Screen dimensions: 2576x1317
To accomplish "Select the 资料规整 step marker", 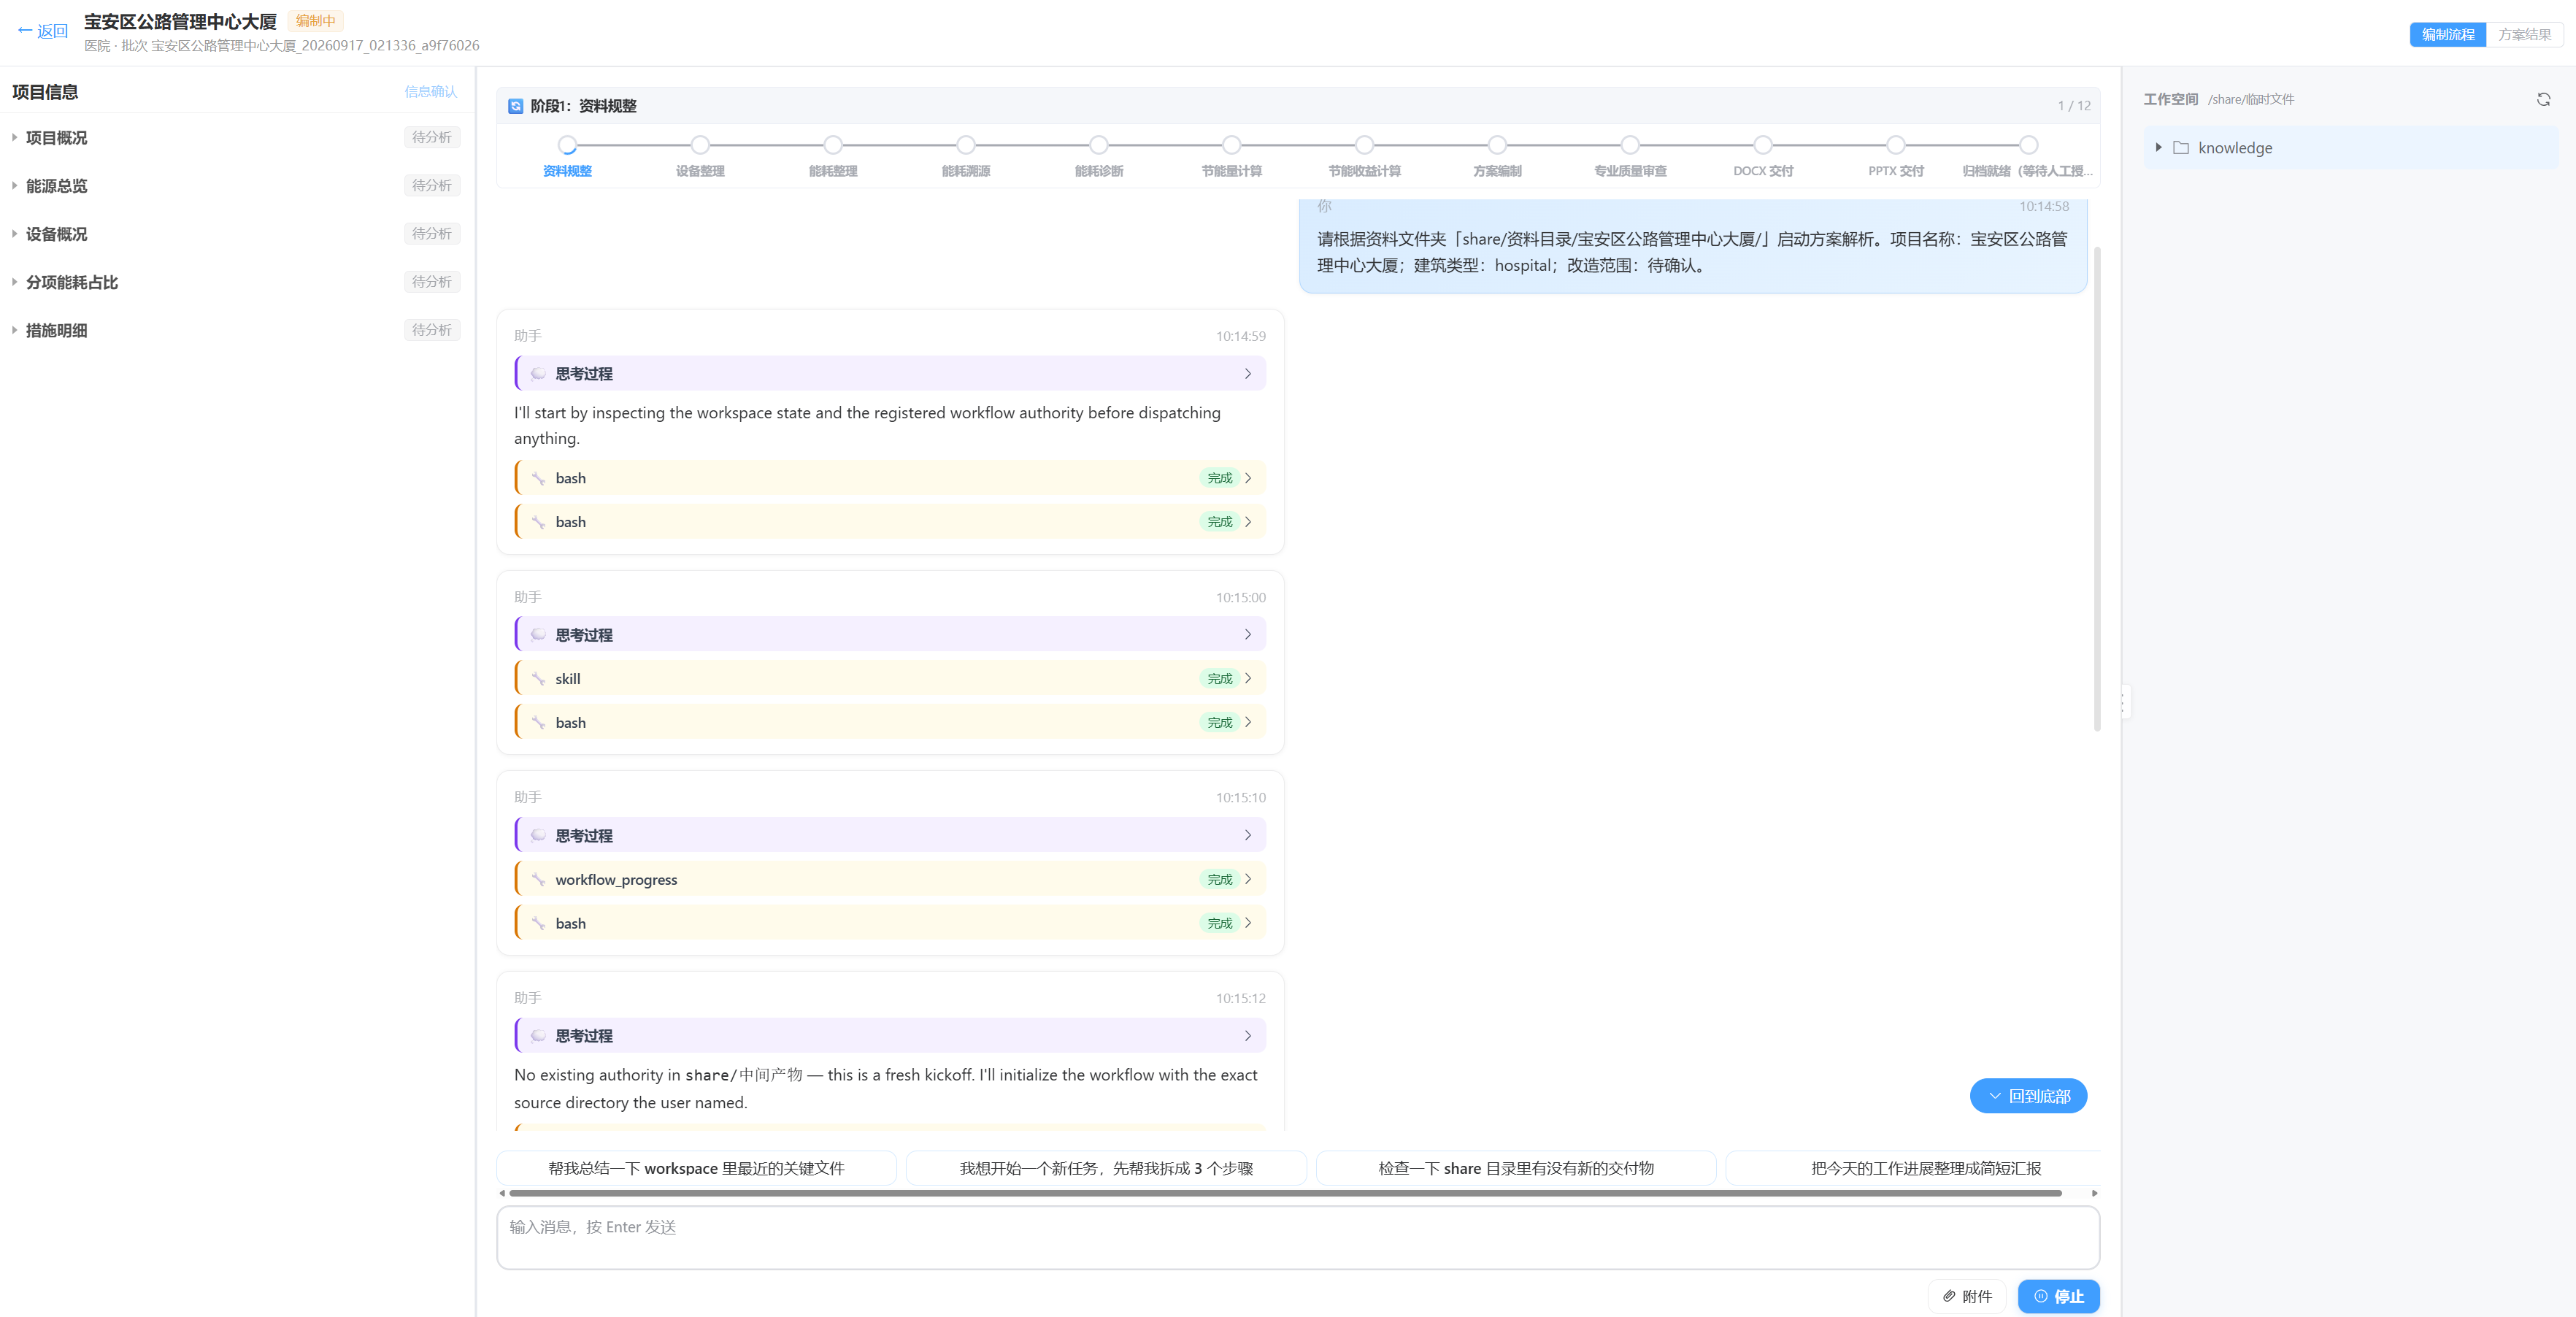I will pos(567,145).
